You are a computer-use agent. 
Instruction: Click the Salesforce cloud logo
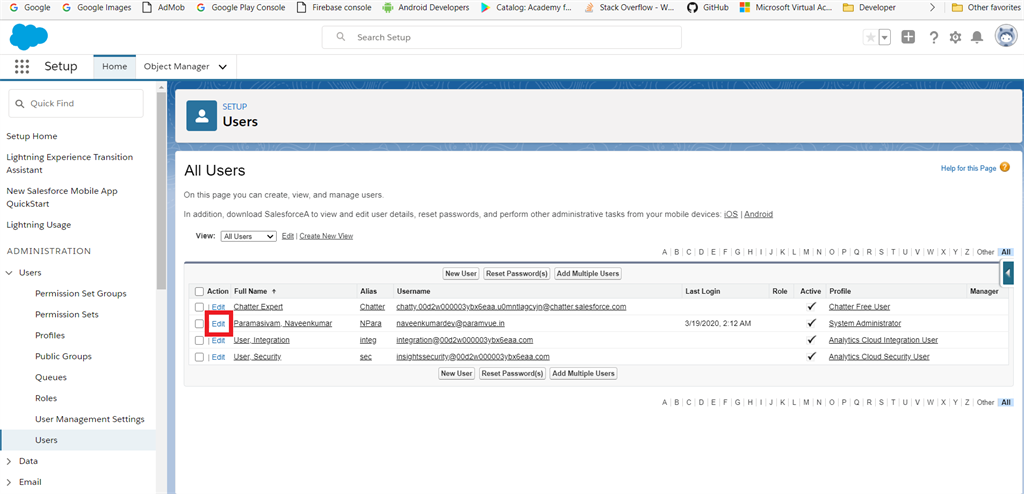29,37
